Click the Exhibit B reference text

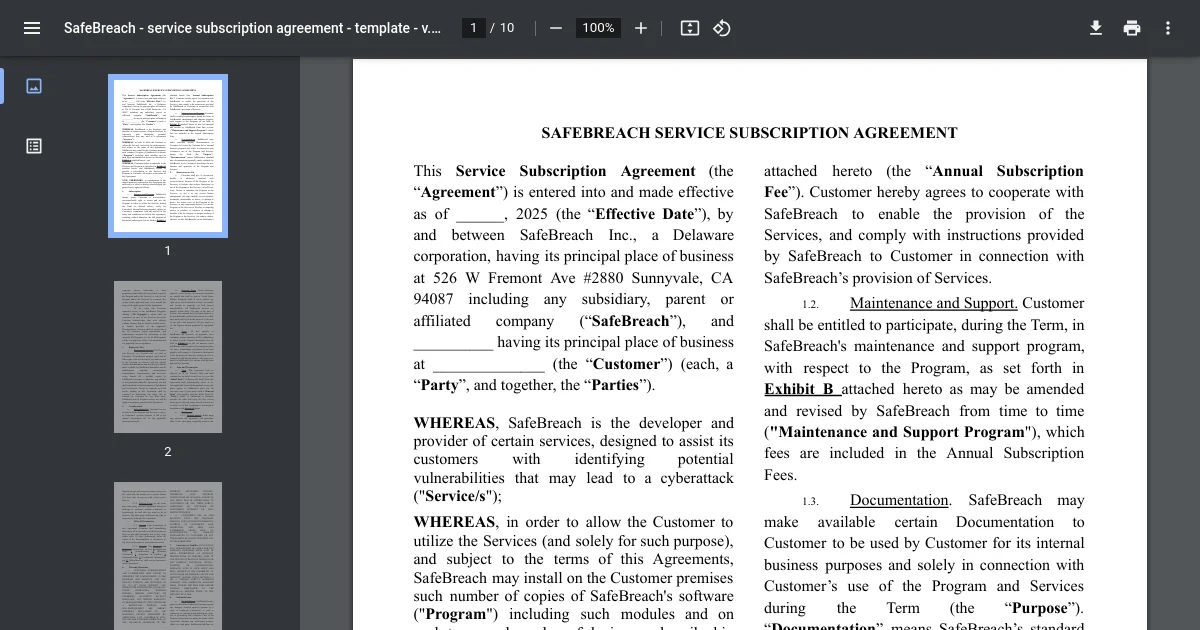800,389
